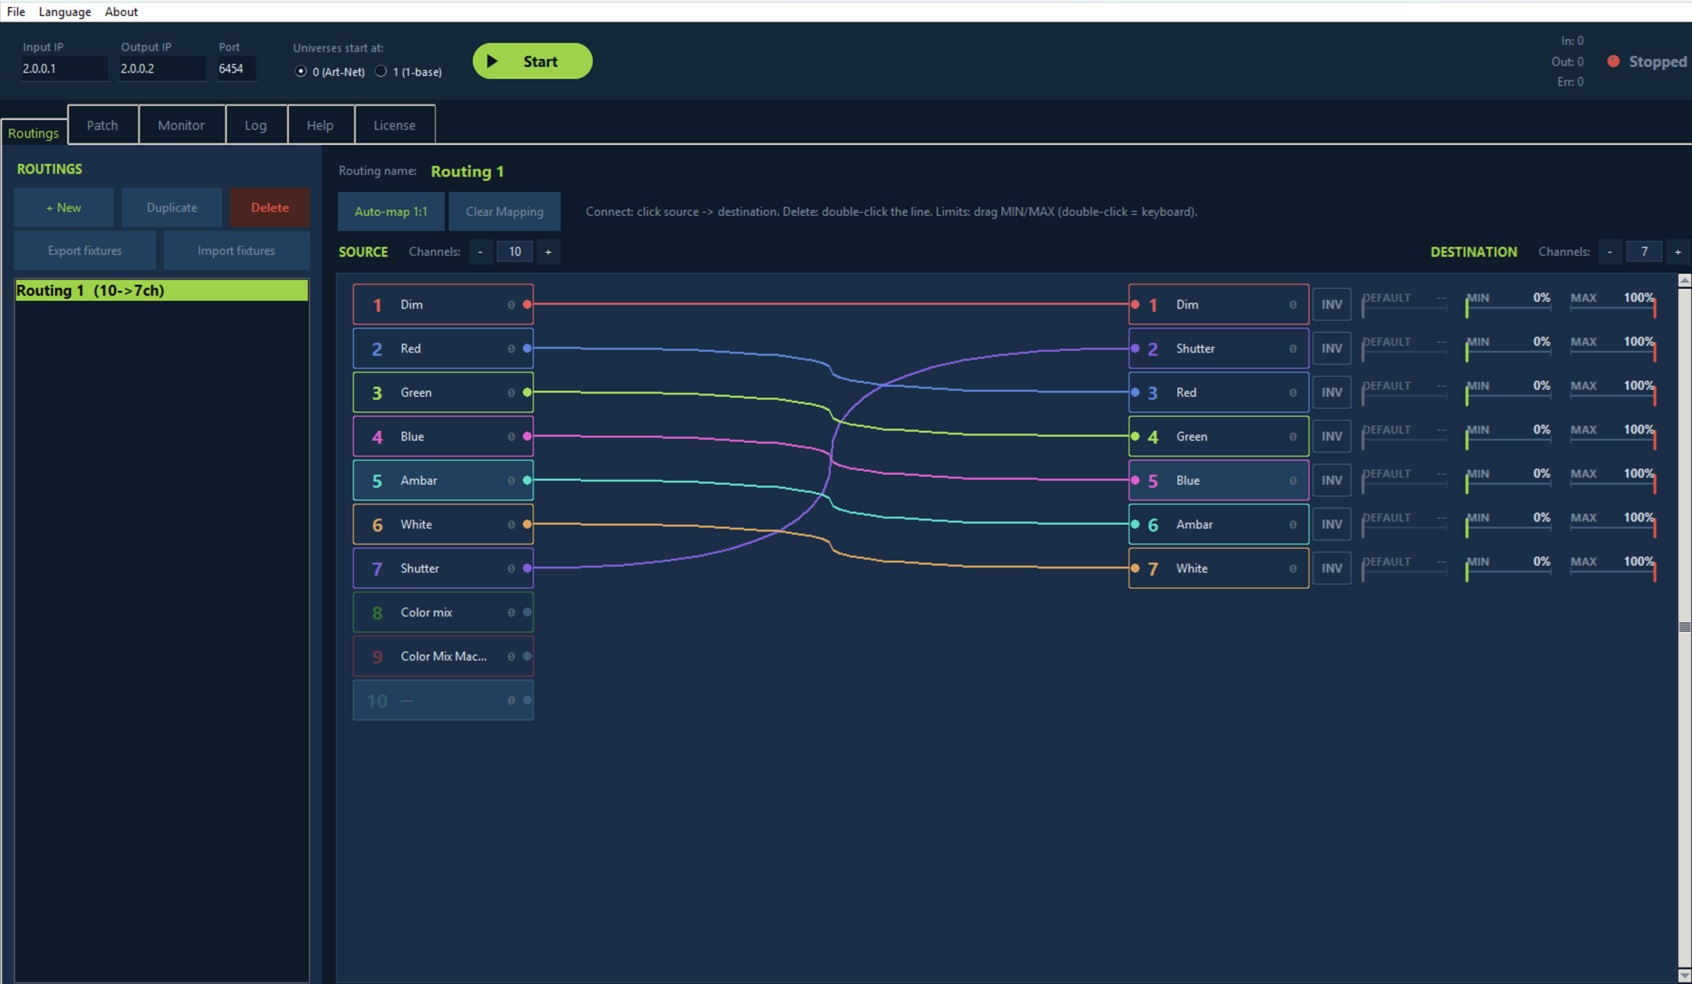Select the 0 (Art-Net) universe radio button
Screen dimensions: 1692x984
pyautogui.click(x=301, y=72)
